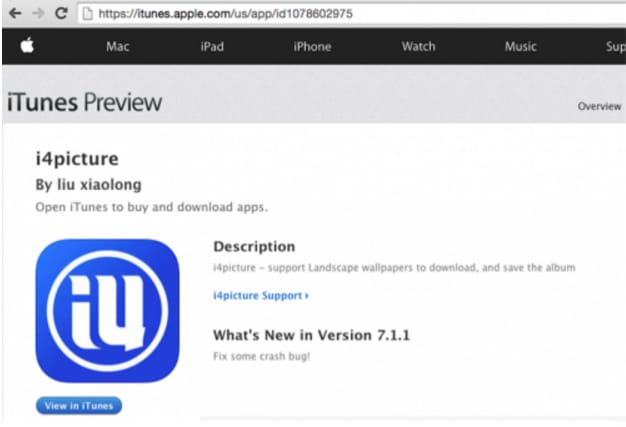
Task: Click the description text about Landscape wallpapers
Action: (x=394, y=267)
